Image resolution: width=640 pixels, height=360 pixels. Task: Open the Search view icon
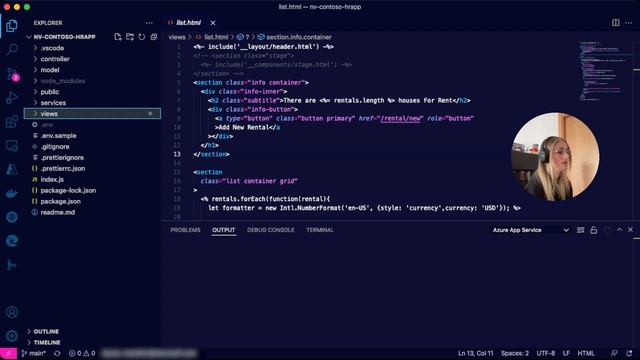click(x=12, y=50)
